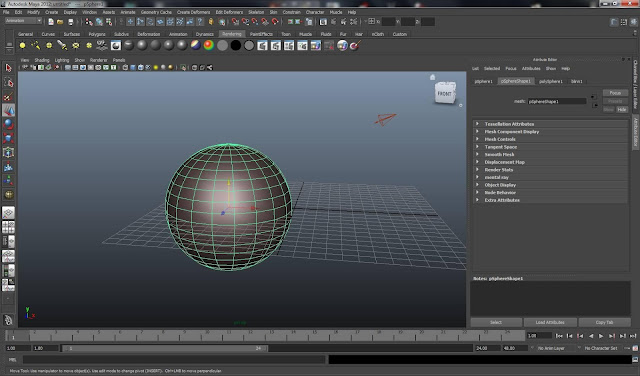Click the Open Scene folder icon
The image size is (640, 376).
(60, 22)
